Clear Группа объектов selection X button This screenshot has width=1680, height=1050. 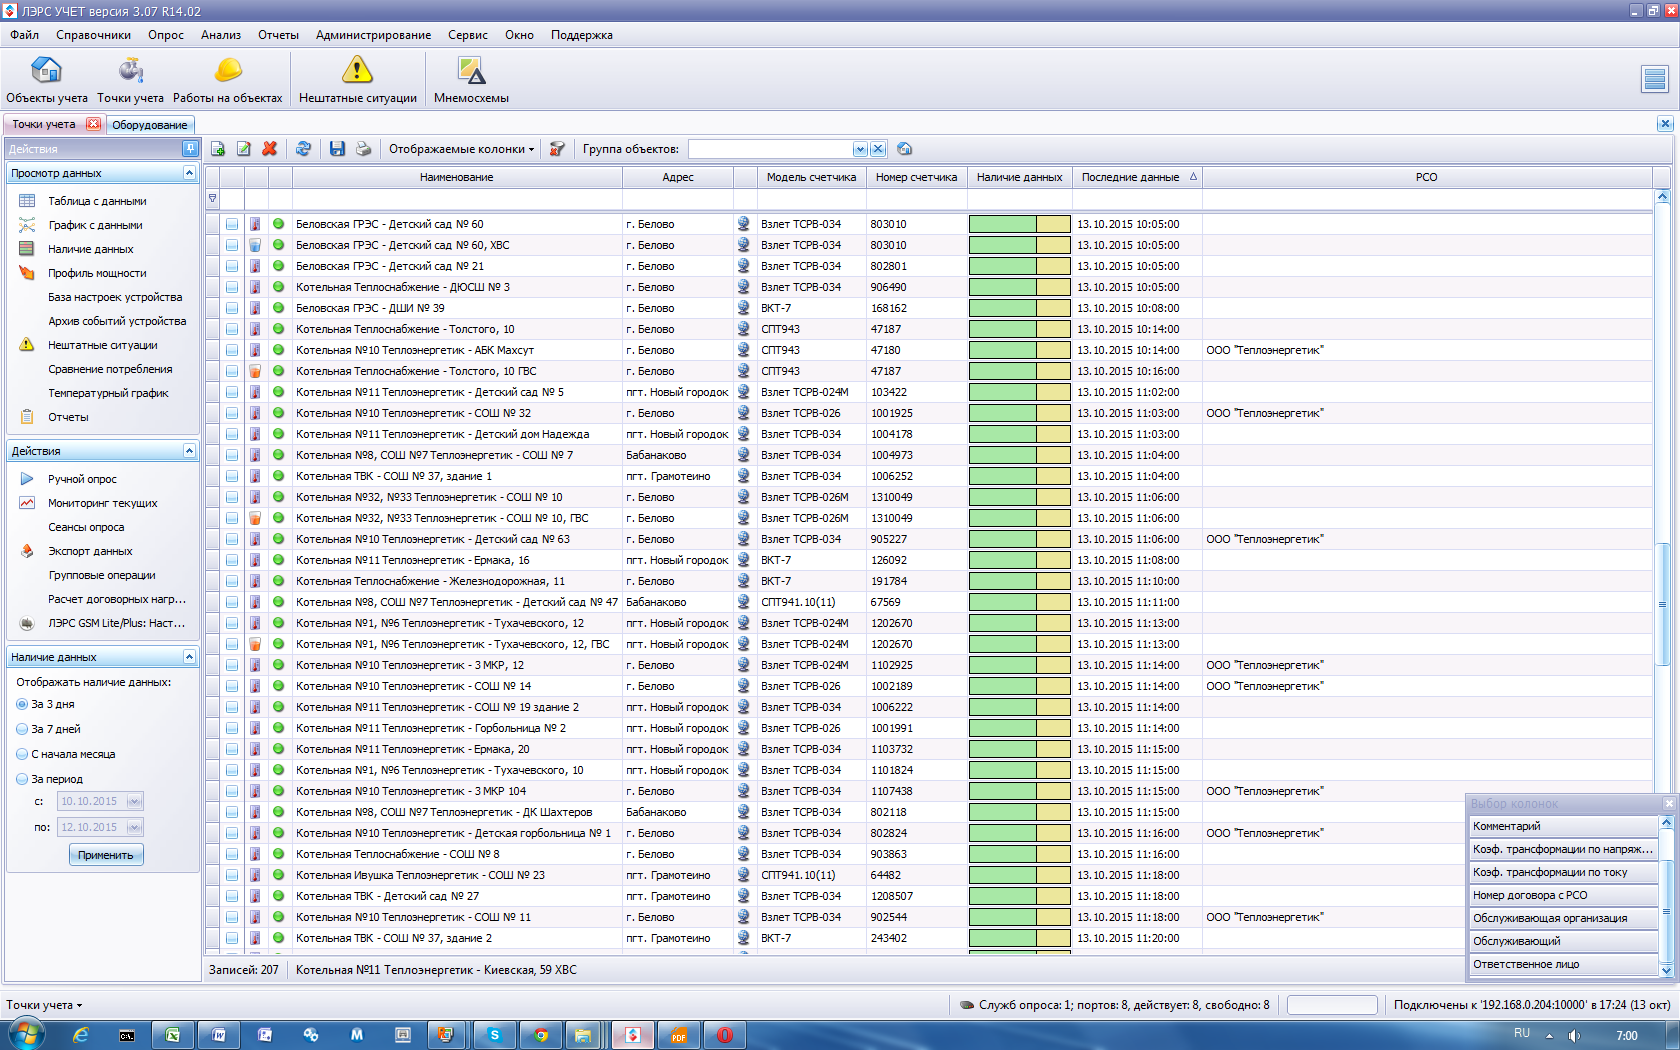pyautogui.click(x=877, y=149)
